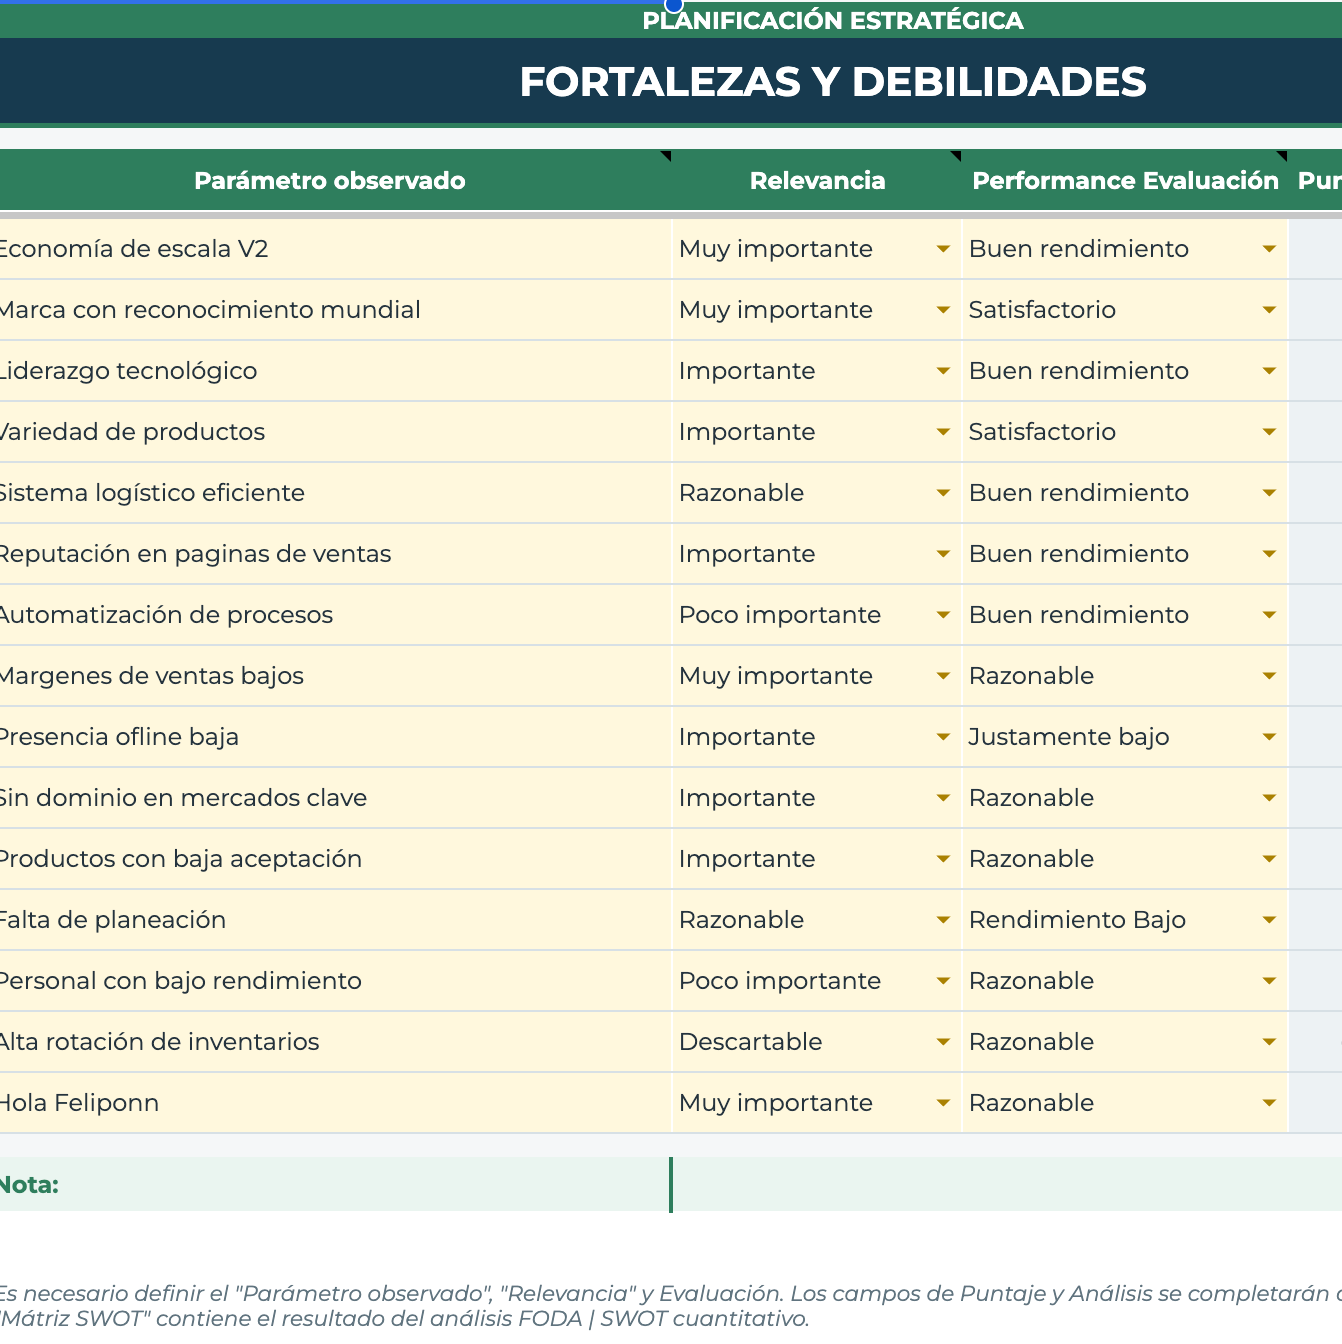Open Relevancia dropdown for Automatización de procesos
The height and width of the screenshot is (1344, 1342).
coord(943,615)
